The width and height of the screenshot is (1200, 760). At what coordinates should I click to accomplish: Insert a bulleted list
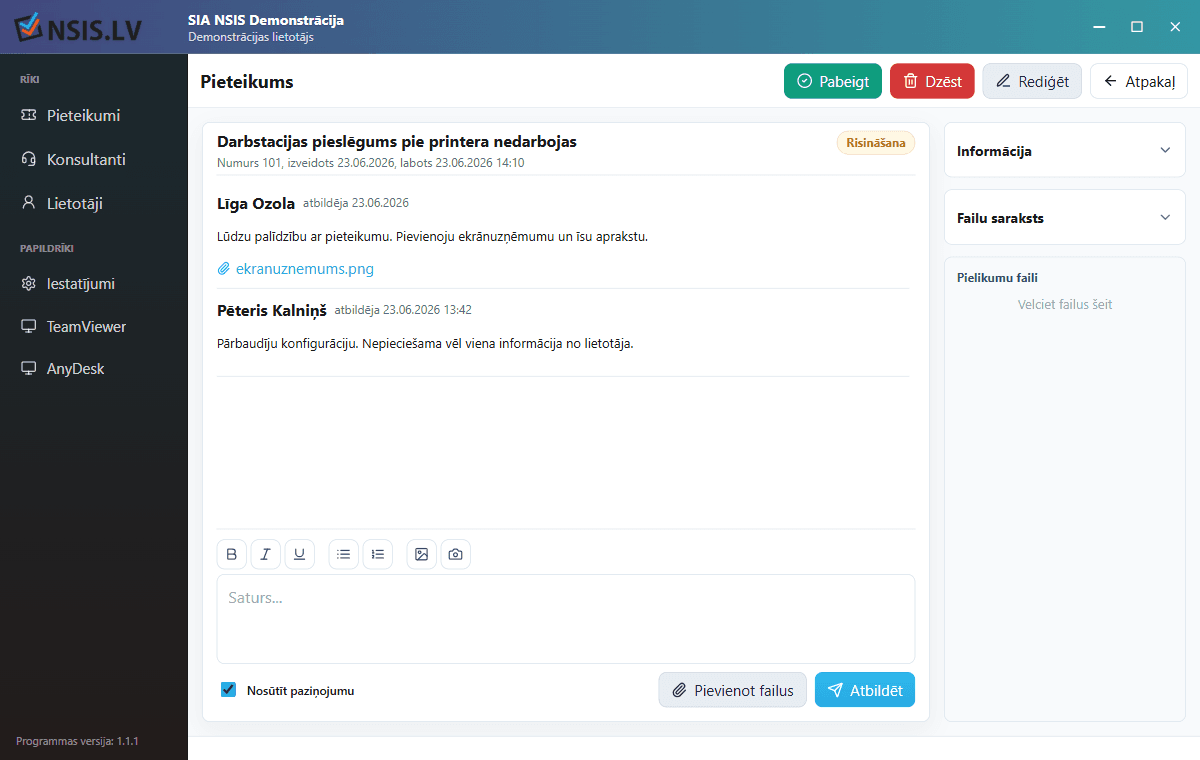click(x=344, y=554)
